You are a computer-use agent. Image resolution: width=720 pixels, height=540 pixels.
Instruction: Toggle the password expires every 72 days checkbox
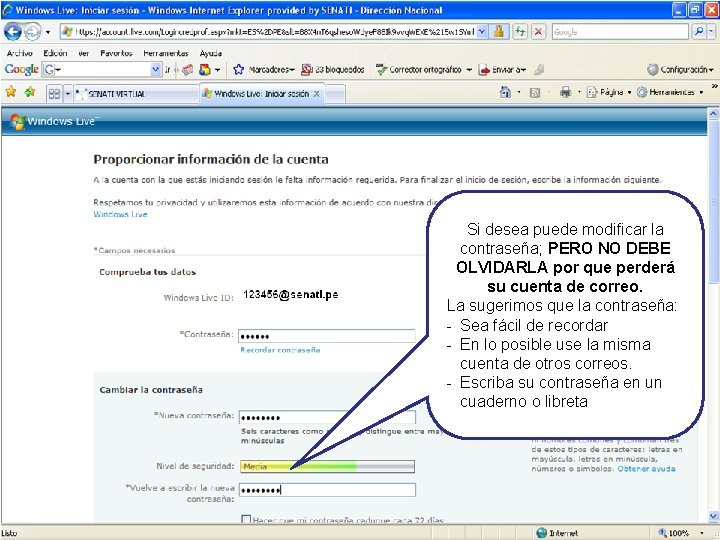[x=246, y=520]
